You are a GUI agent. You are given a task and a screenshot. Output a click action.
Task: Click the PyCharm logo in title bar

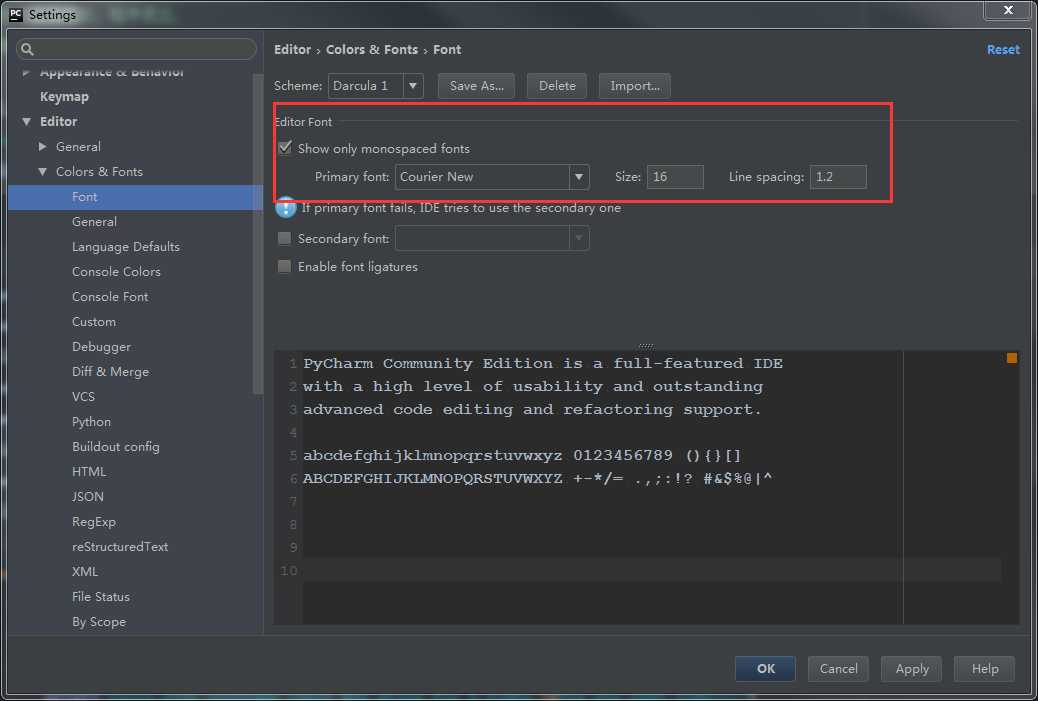(16, 14)
